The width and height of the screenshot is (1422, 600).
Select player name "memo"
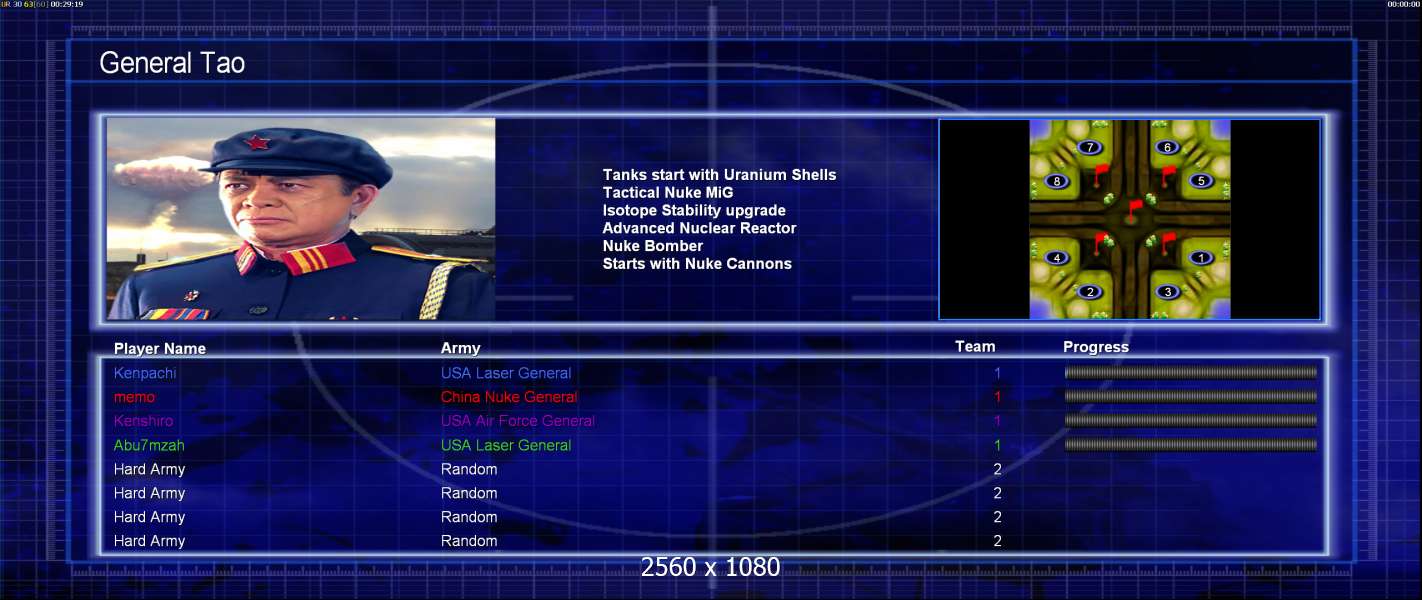[134, 397]
